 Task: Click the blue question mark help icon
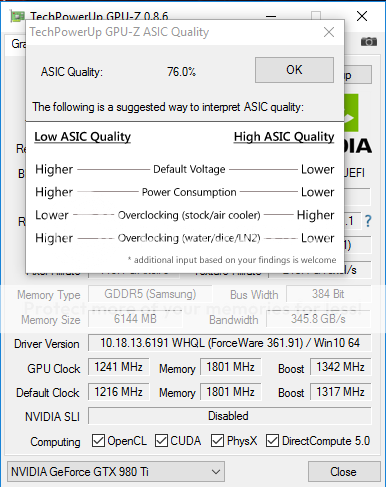368,221
